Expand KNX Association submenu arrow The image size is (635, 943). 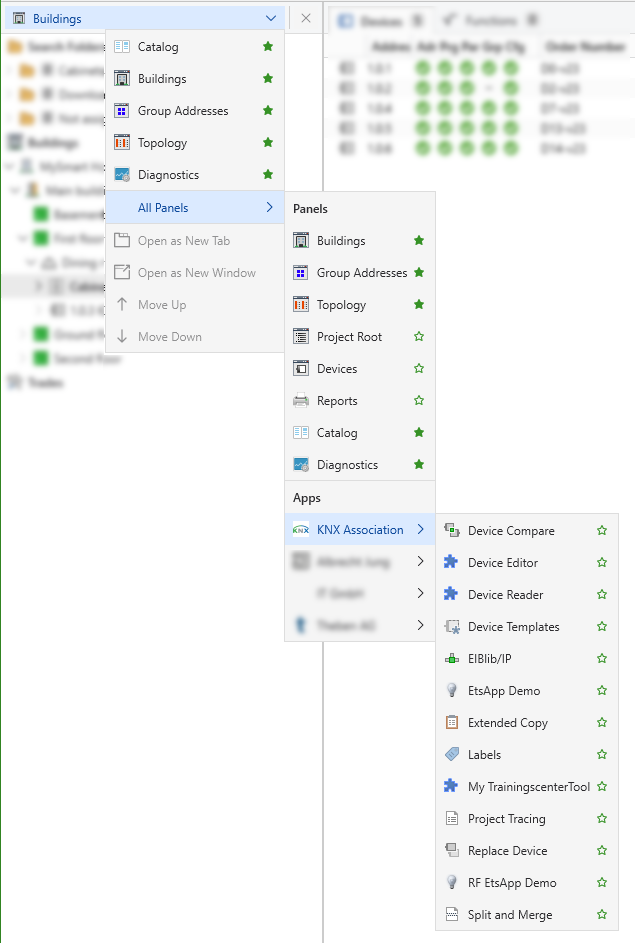coord(420,529)
